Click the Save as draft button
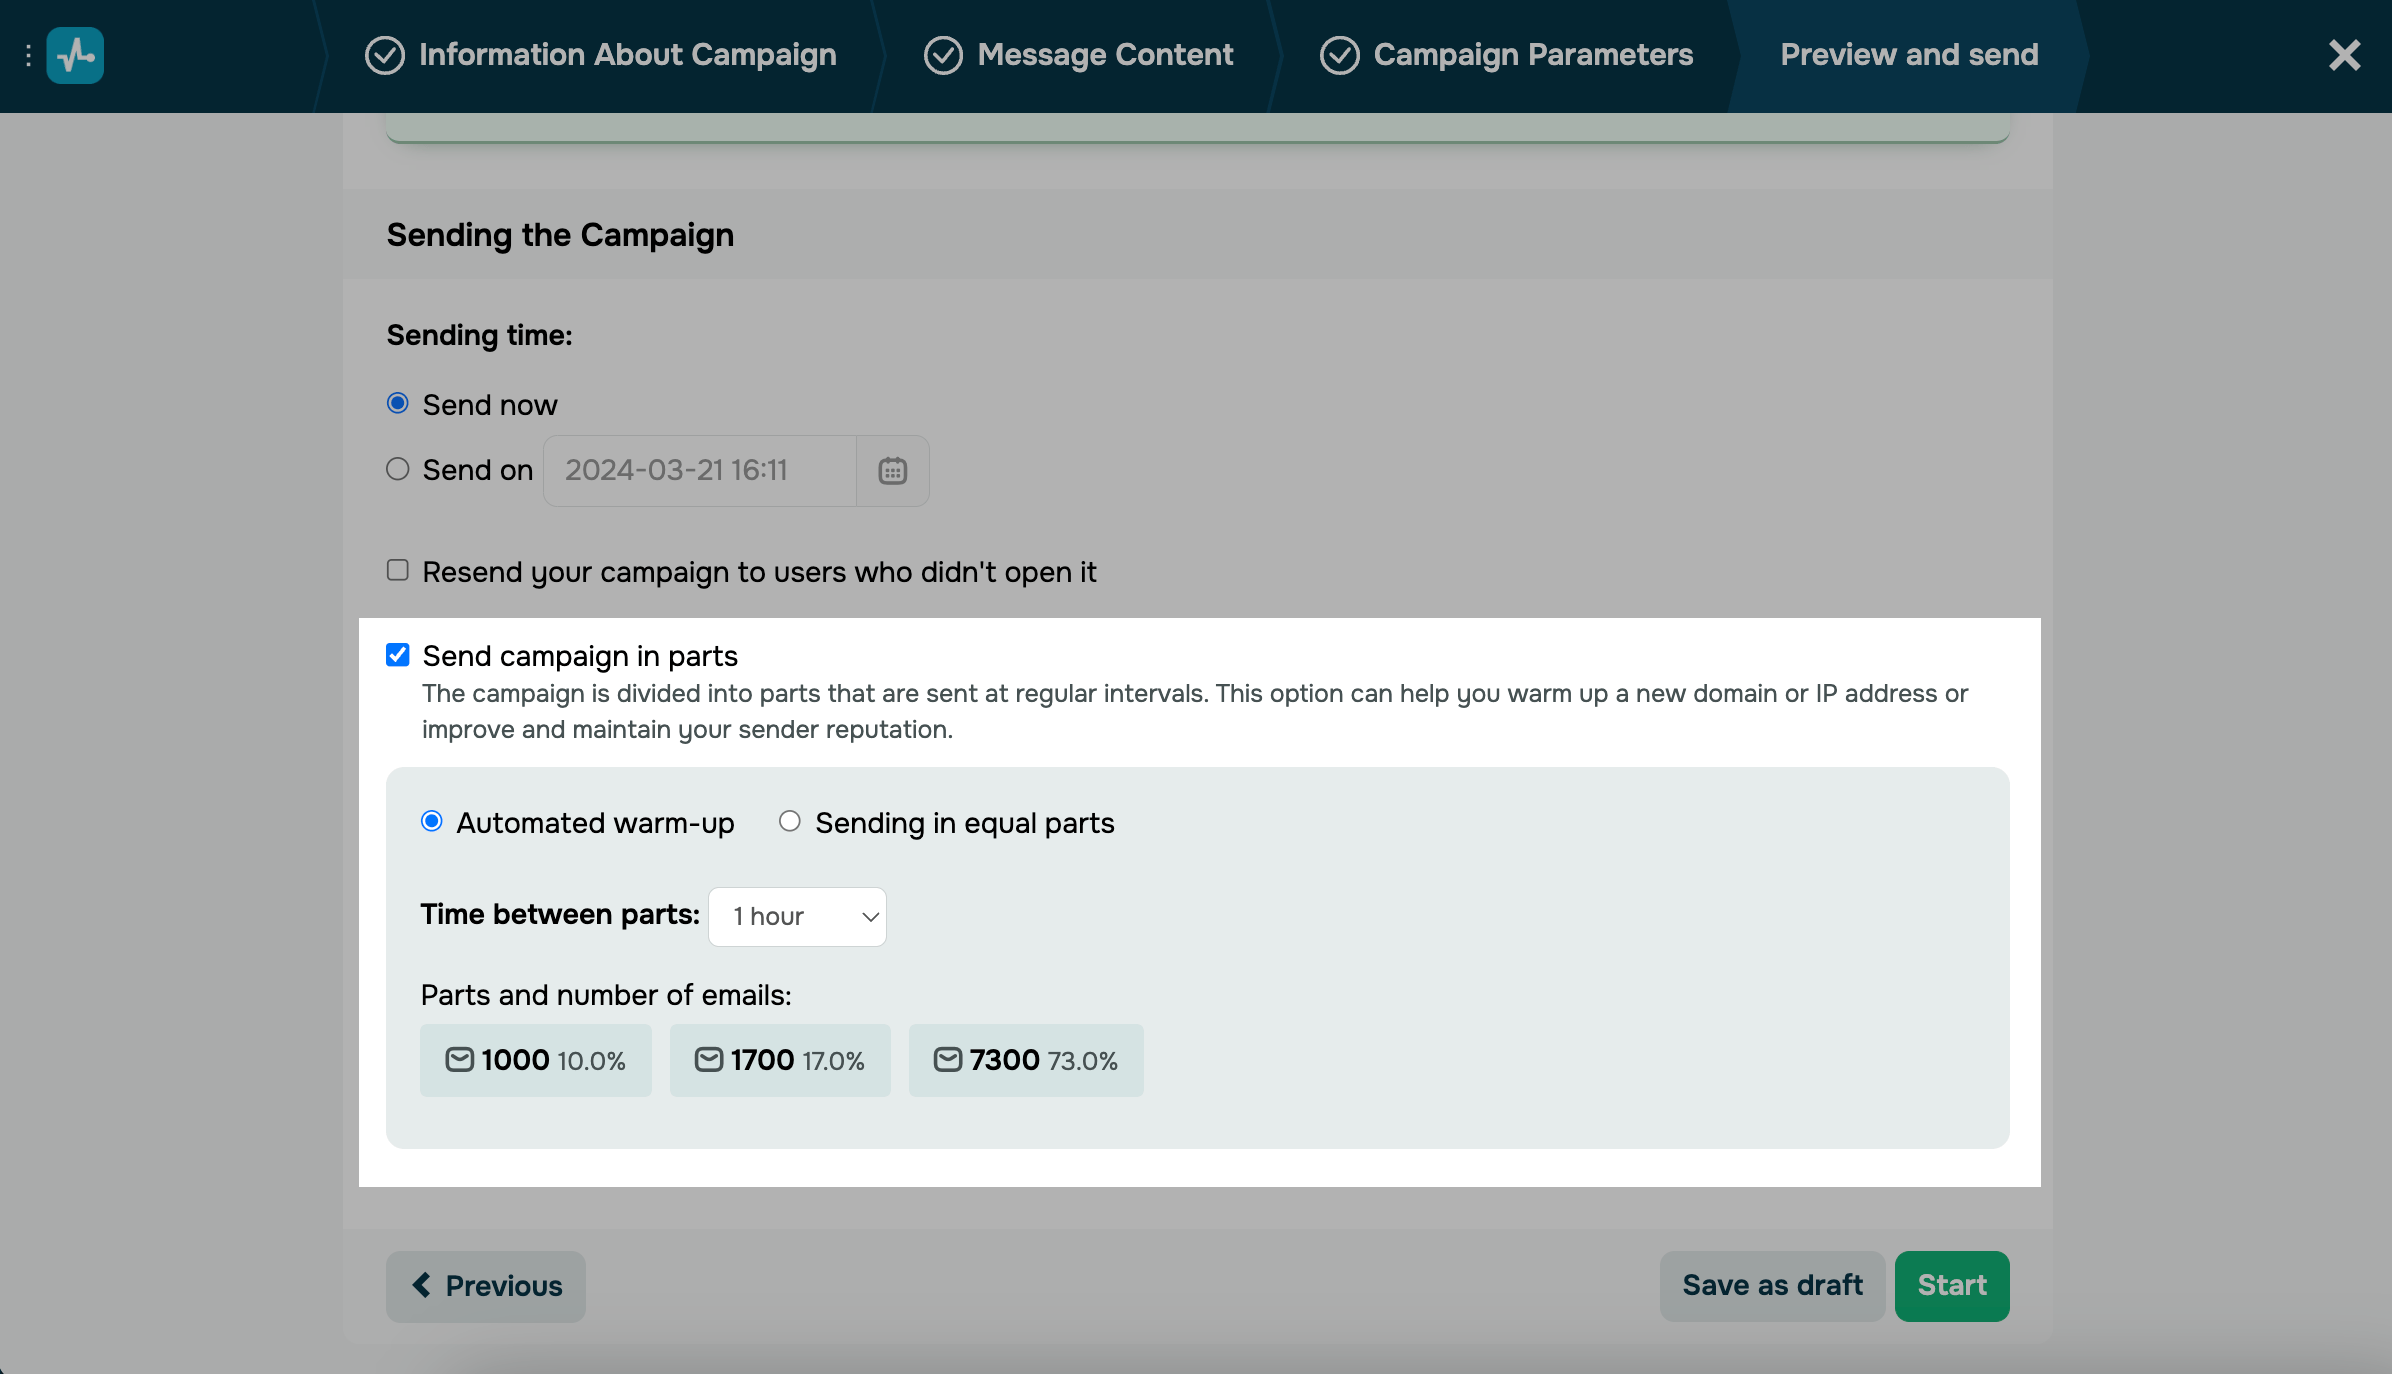Viewport: 2392px width, 1374px height. [1772, 1286]
